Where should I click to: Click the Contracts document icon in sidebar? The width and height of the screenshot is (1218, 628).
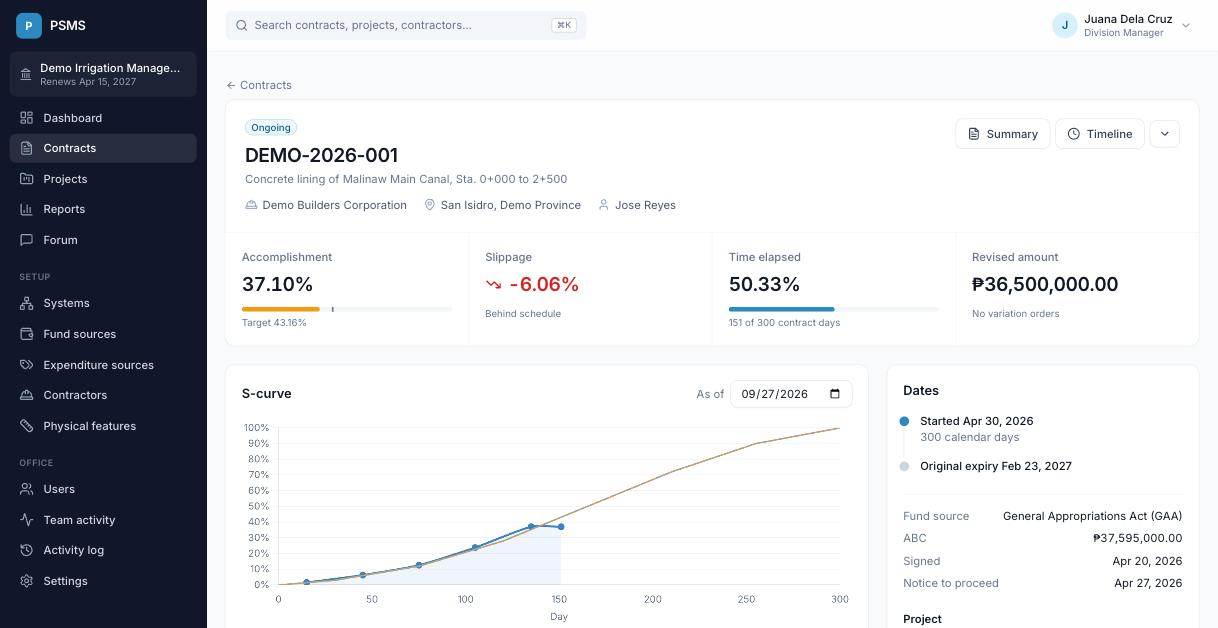27,148
